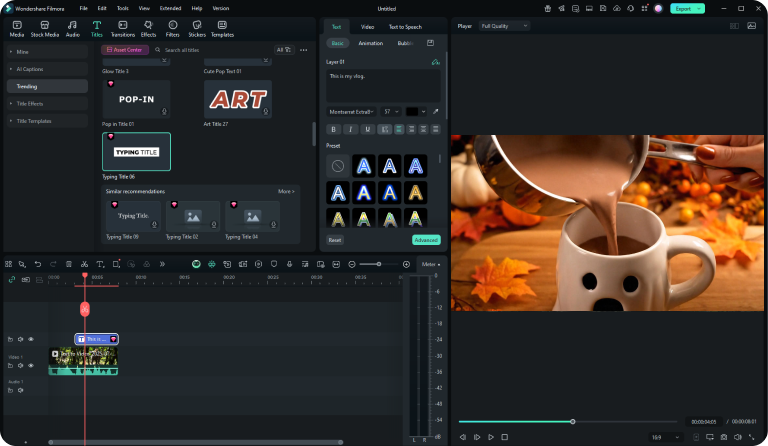Switch to the Text to Speech tab

405,27
